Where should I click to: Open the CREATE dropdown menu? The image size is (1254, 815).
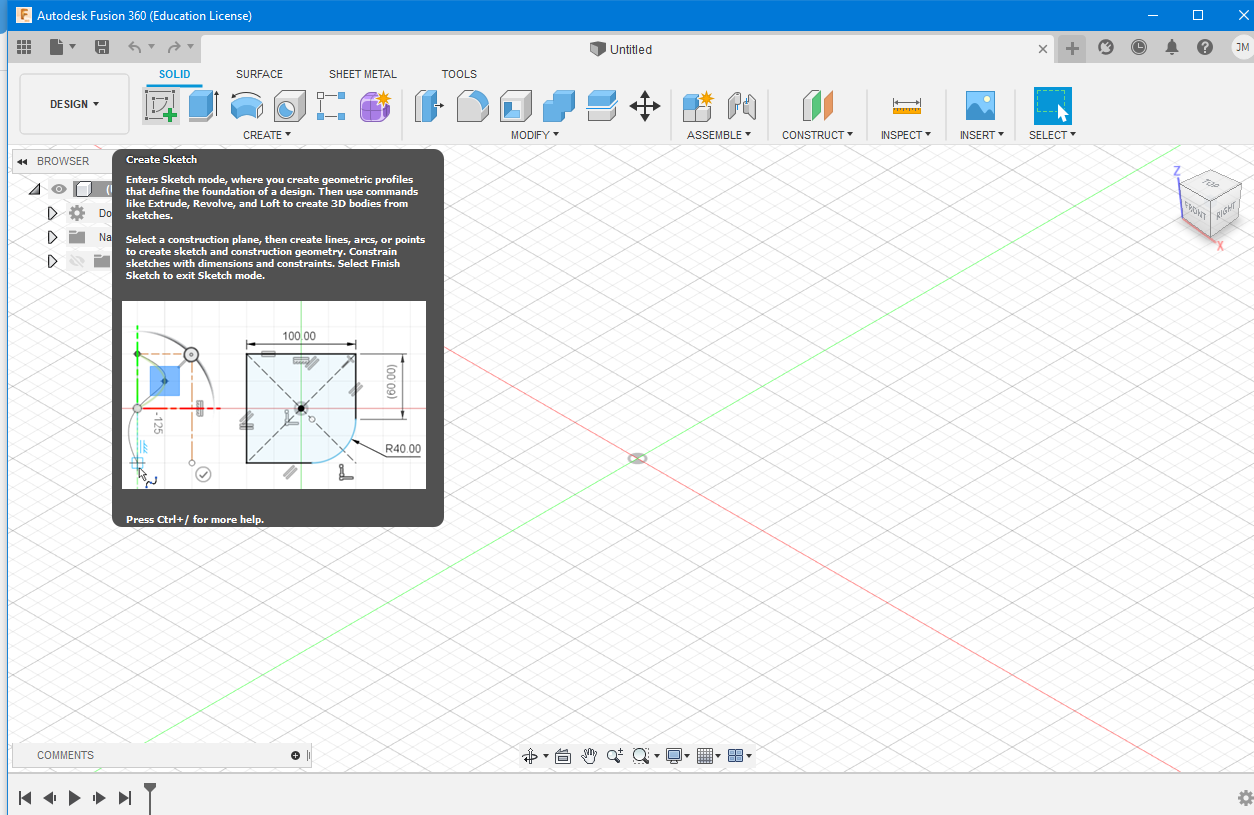pos(267,135)
